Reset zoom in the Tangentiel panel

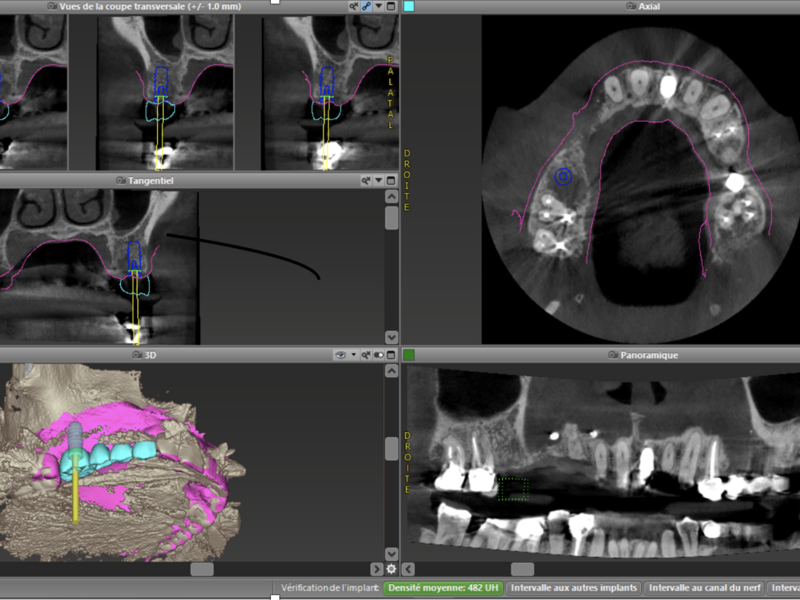(366, 181)
